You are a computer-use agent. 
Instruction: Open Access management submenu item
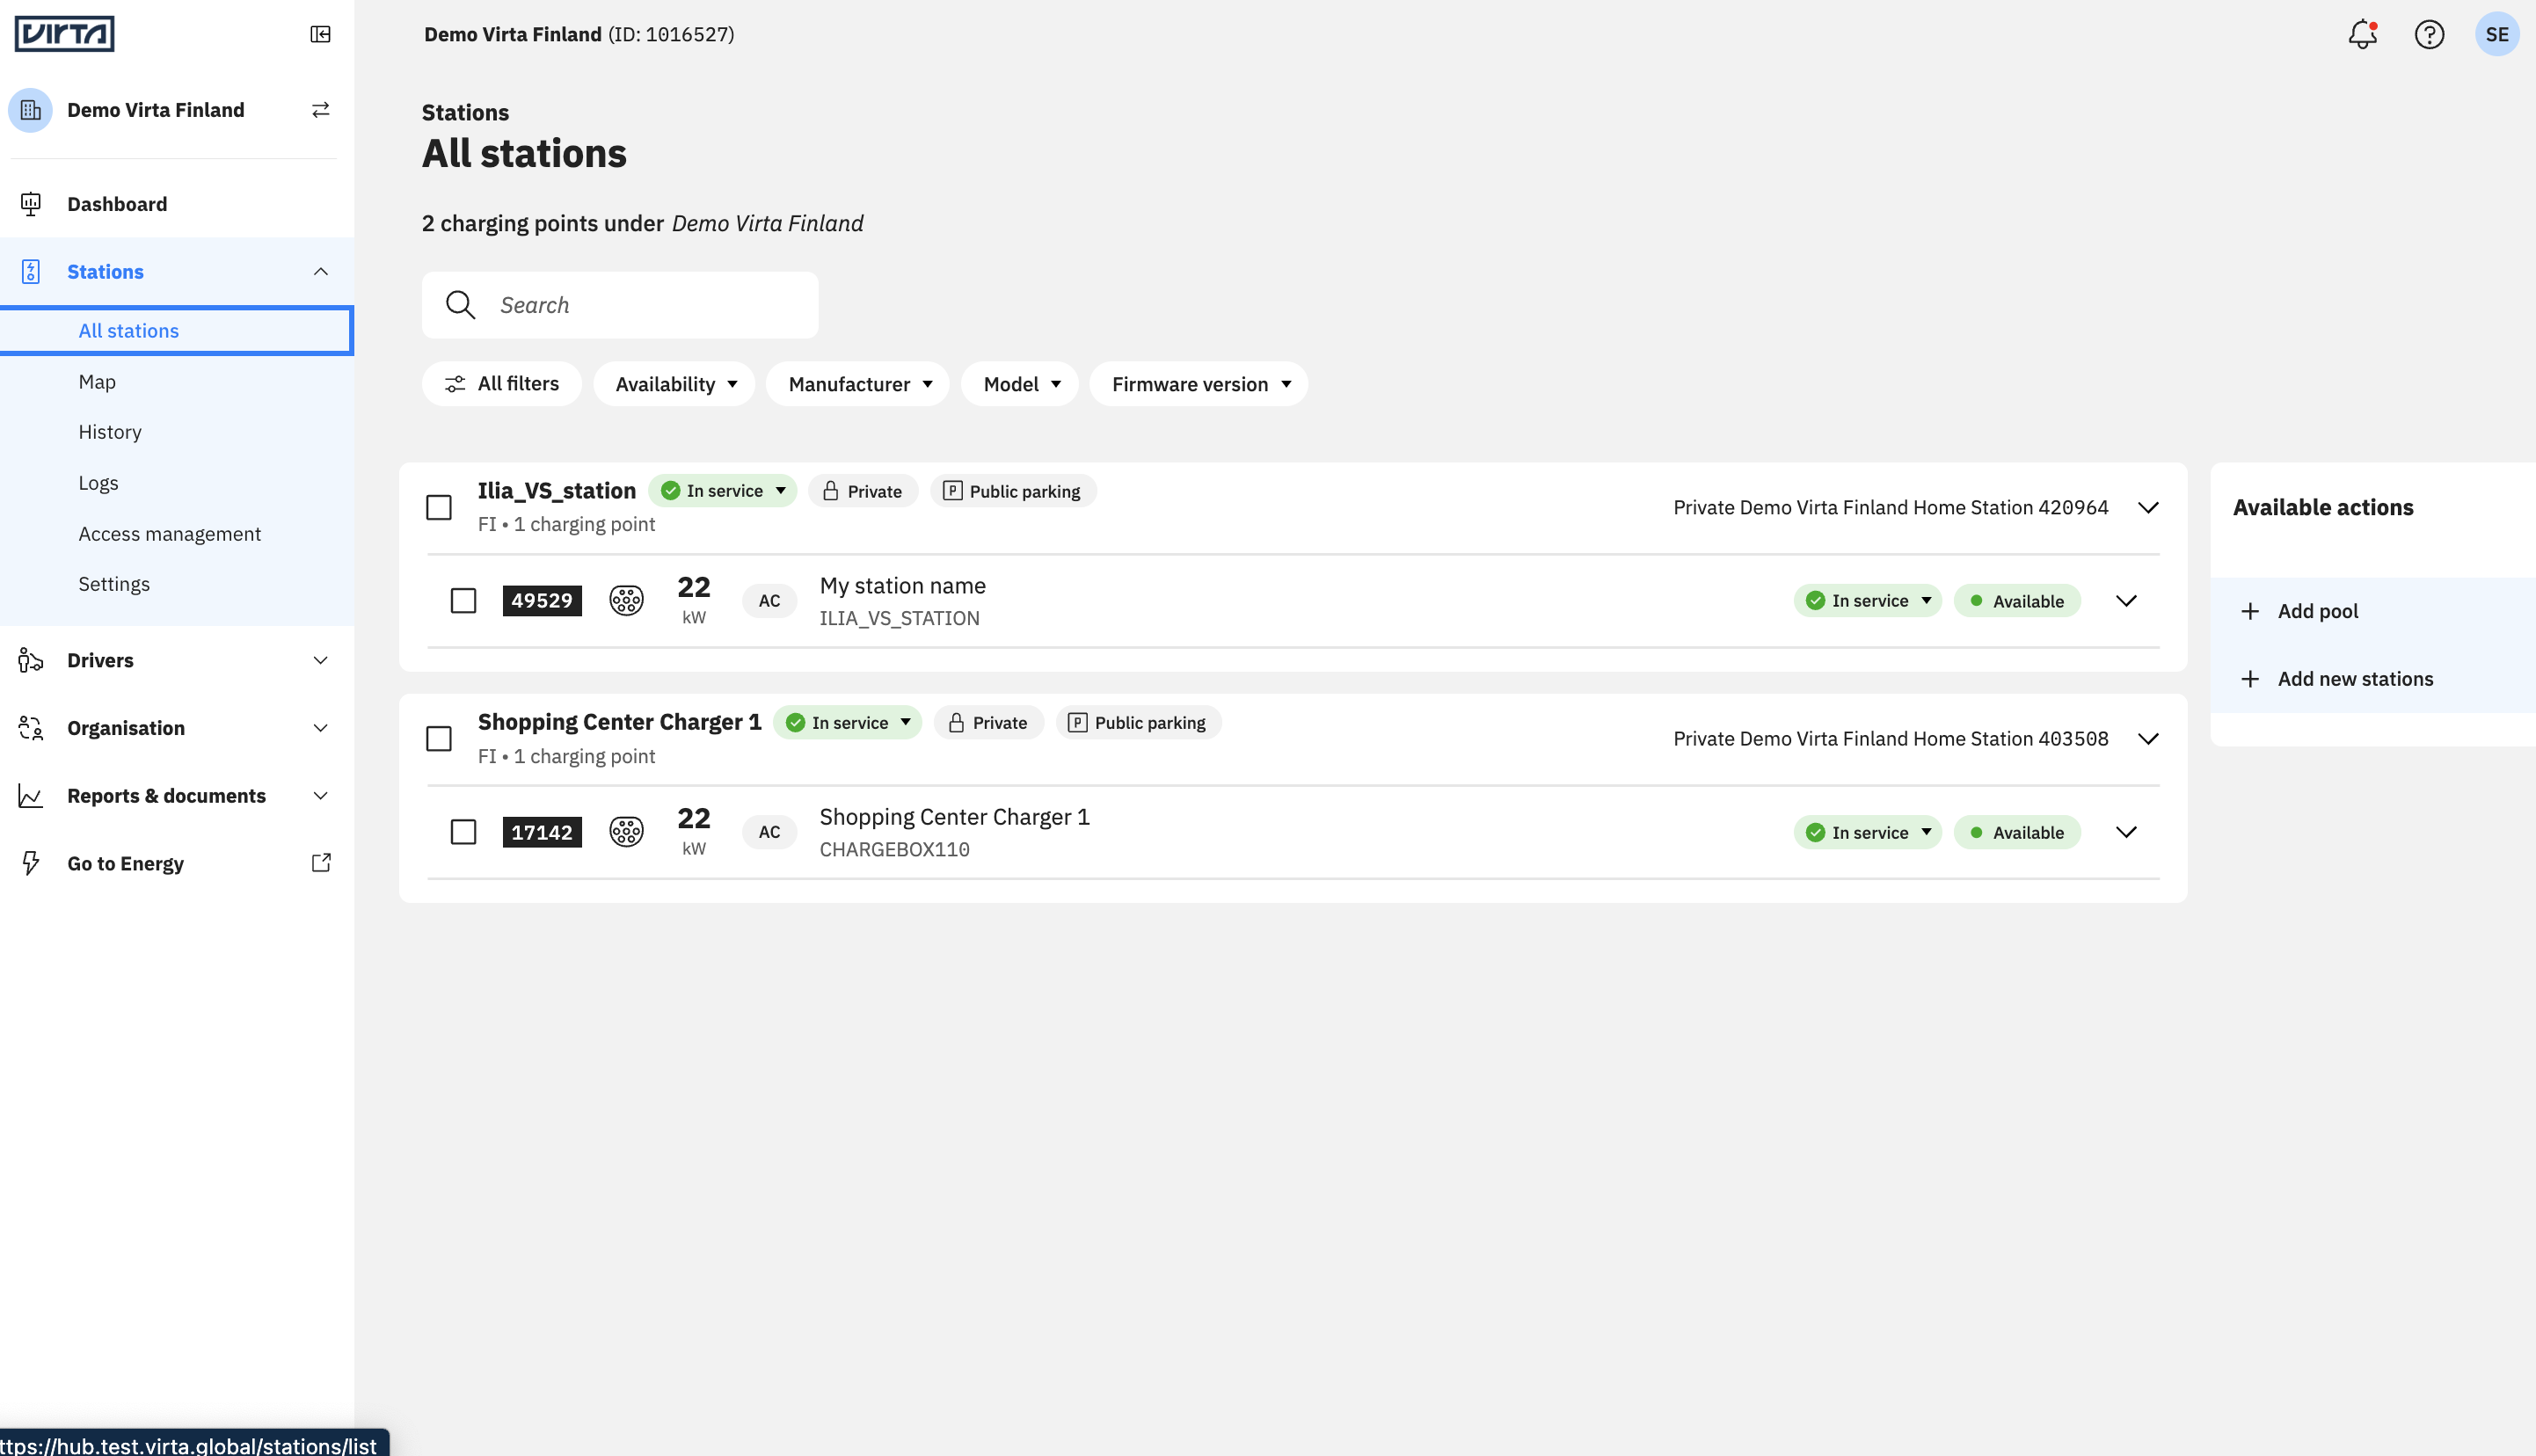[170, 534]
